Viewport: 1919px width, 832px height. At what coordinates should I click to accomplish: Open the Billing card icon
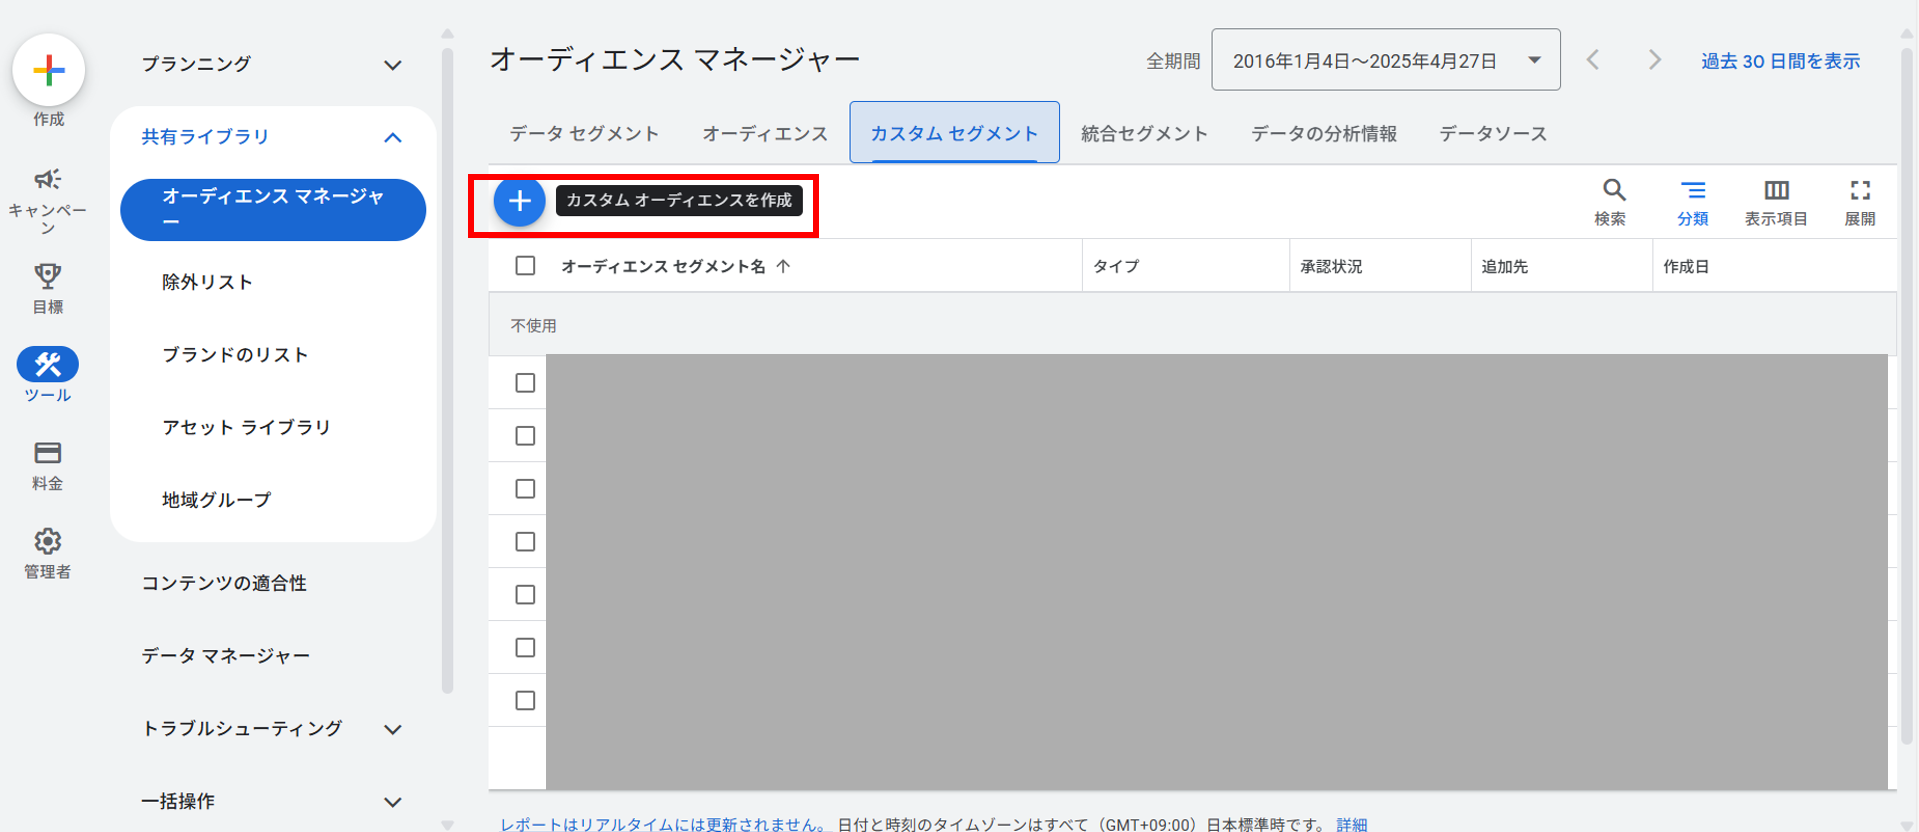(47, 452)
